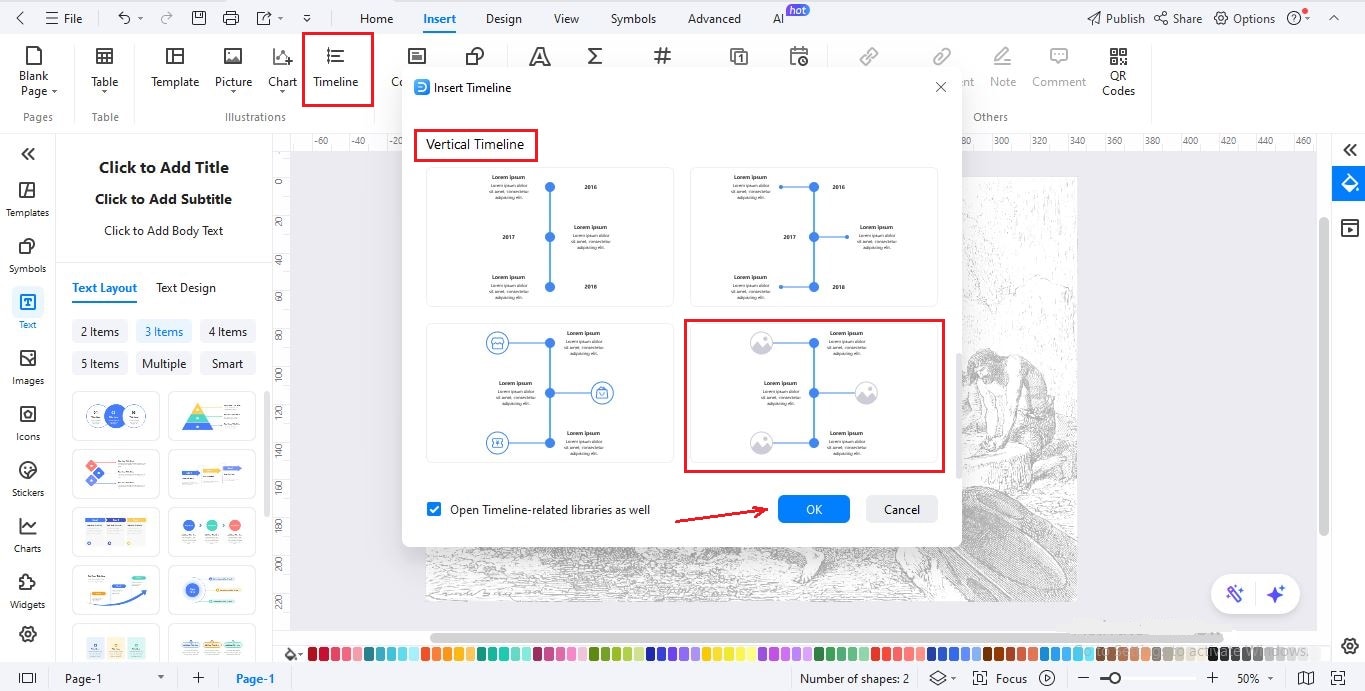Insert QR Codes

tap(1118, 71)
